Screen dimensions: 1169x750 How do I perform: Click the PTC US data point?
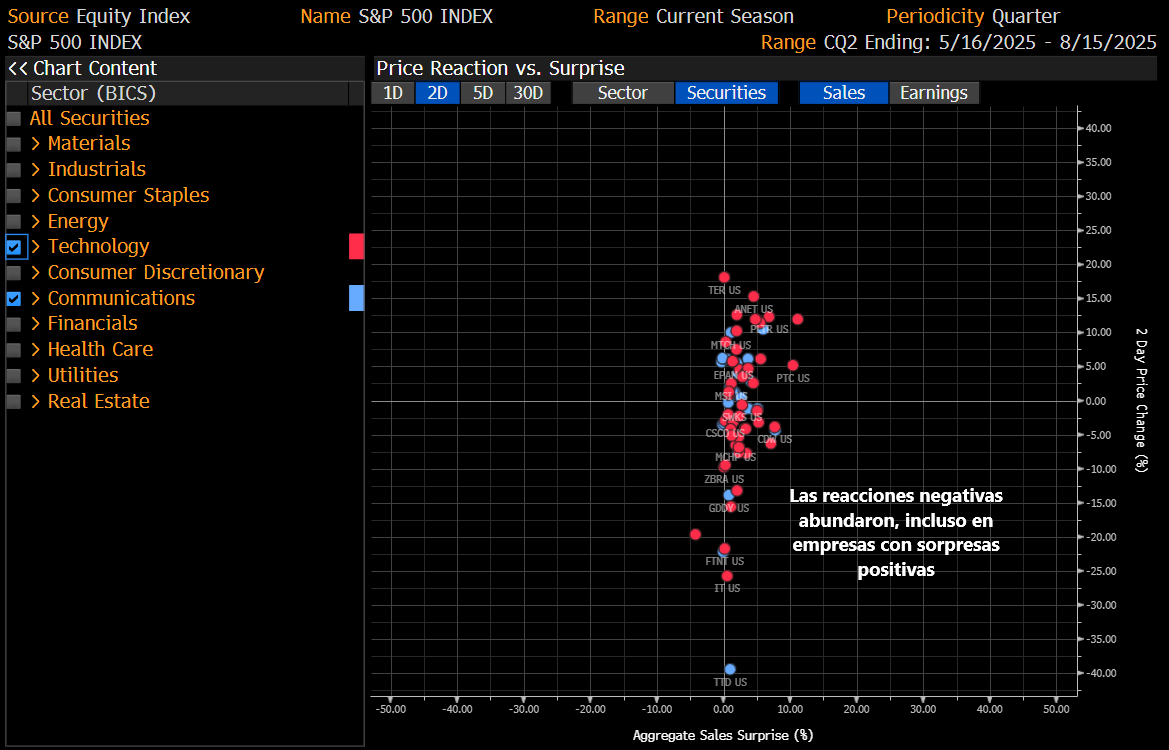793,365
